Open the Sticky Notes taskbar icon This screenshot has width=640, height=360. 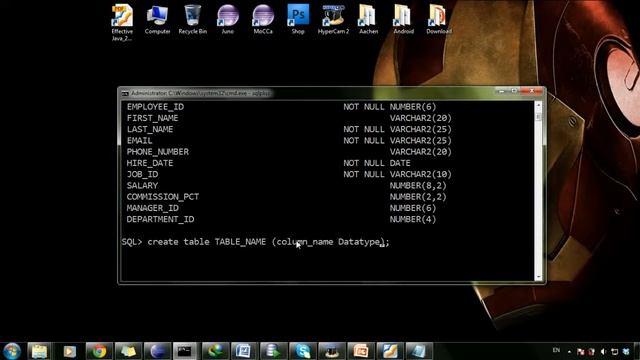tap(128, 351)
